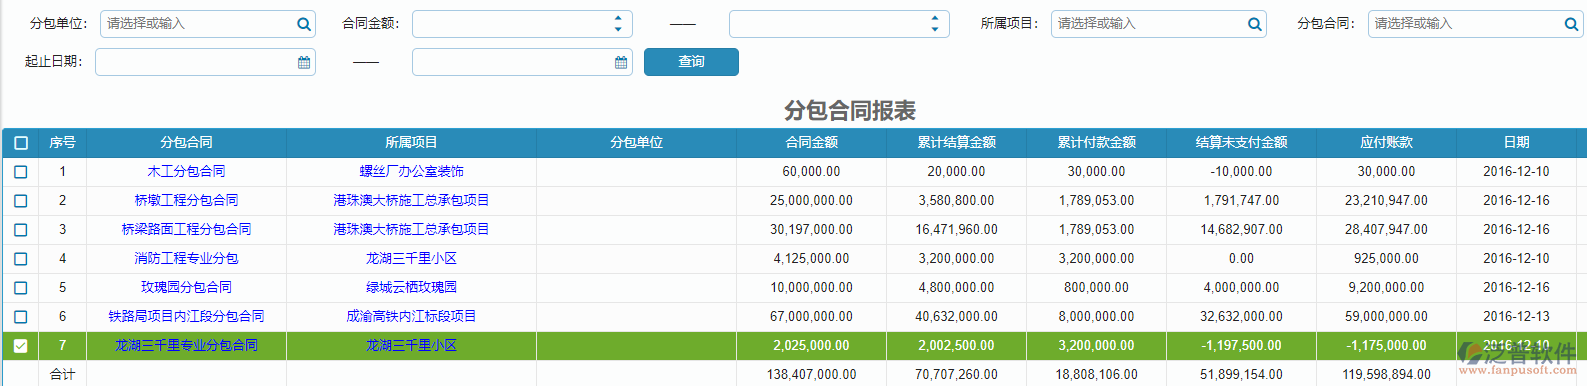This screenshot has width=1587, height=386.
Task: Sort by the 累计付款金额 column header
Action: pos(1097,143)
